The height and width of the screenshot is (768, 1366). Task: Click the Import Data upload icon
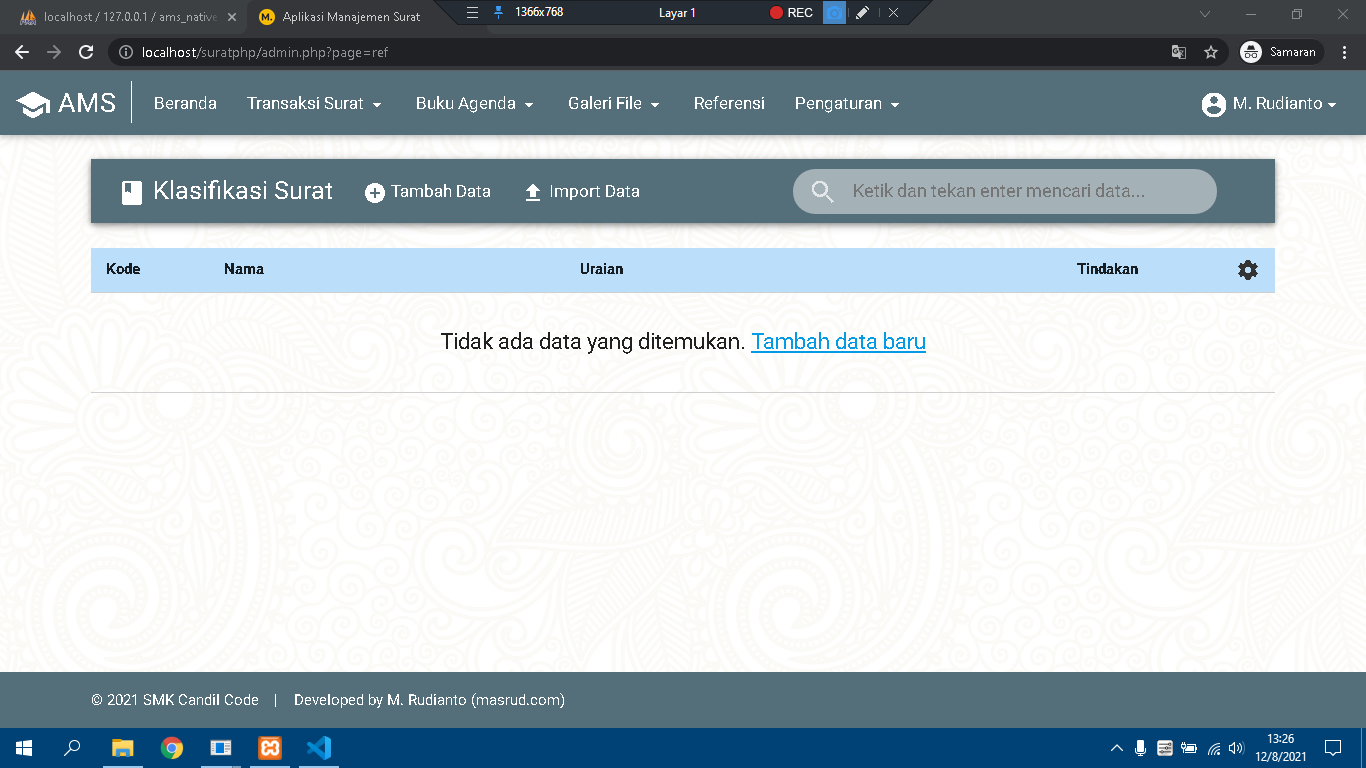coord(533,193)
